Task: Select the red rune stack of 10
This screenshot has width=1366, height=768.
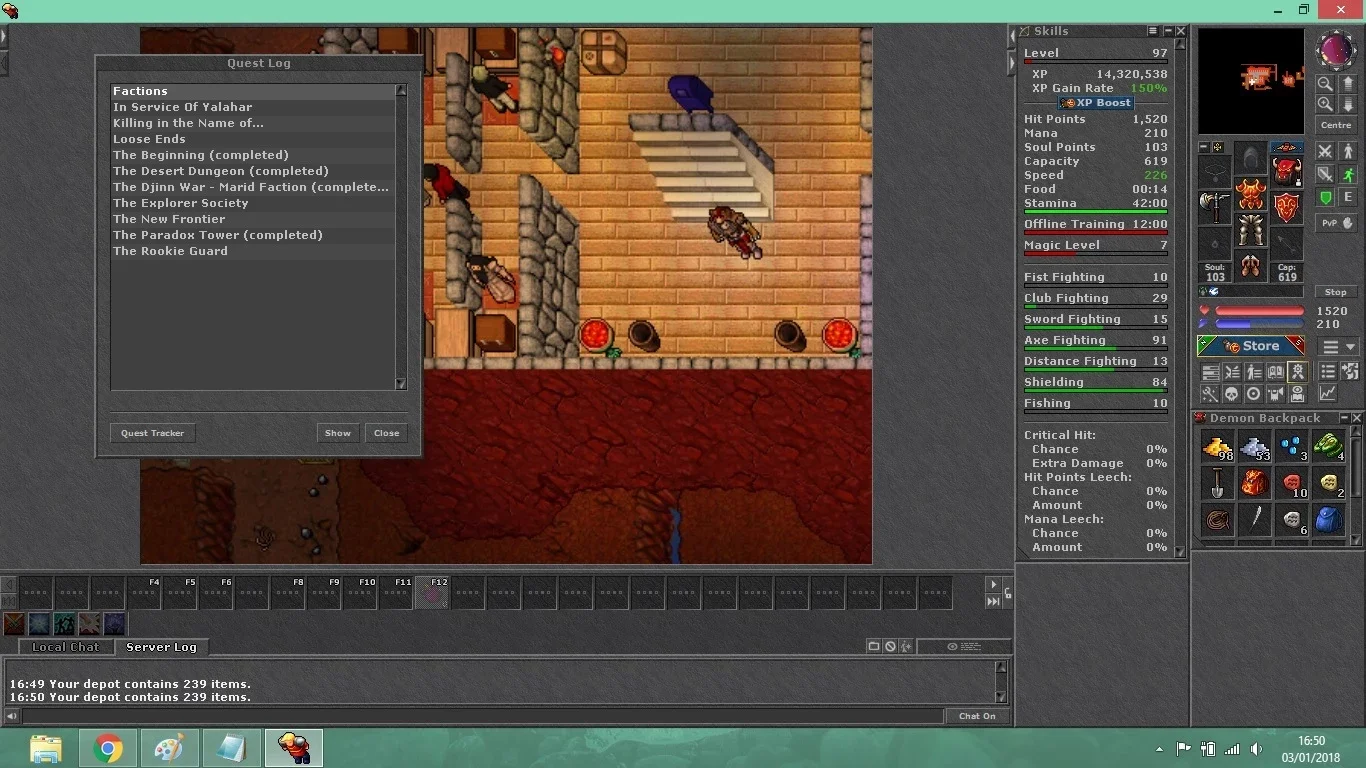Action: pyautogui.click(x=1292, y=484)
